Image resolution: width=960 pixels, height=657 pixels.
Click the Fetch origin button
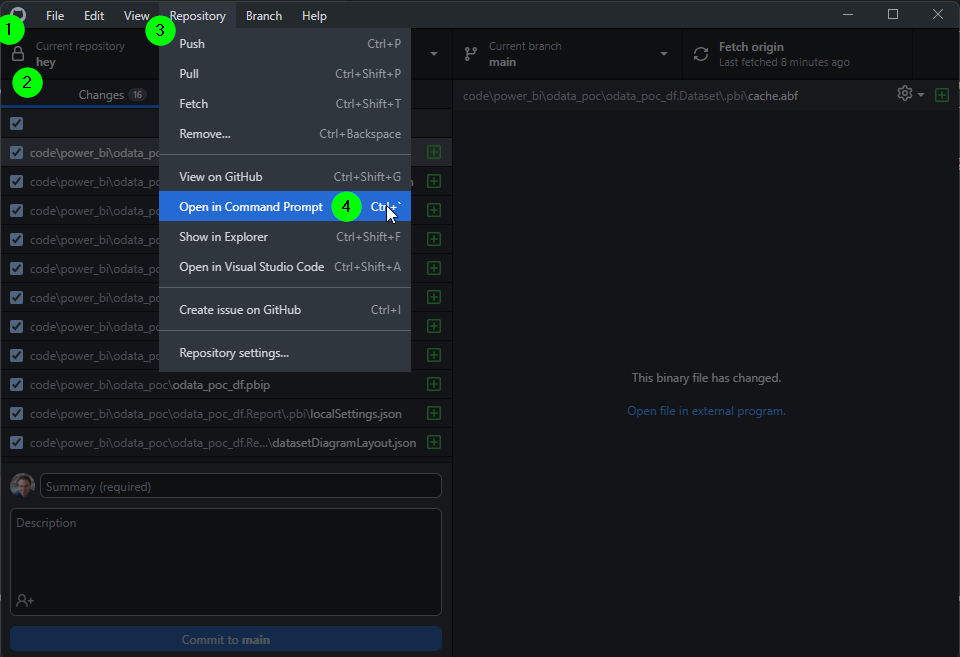pos(797,54)
